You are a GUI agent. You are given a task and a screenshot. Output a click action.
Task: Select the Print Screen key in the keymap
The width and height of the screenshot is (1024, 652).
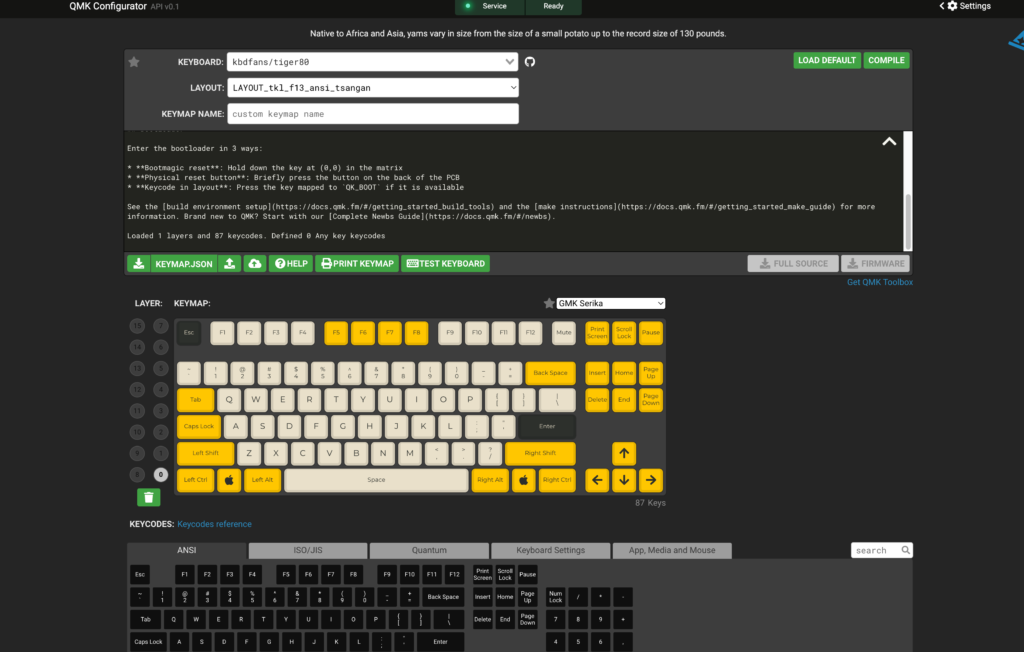point(597,333)
